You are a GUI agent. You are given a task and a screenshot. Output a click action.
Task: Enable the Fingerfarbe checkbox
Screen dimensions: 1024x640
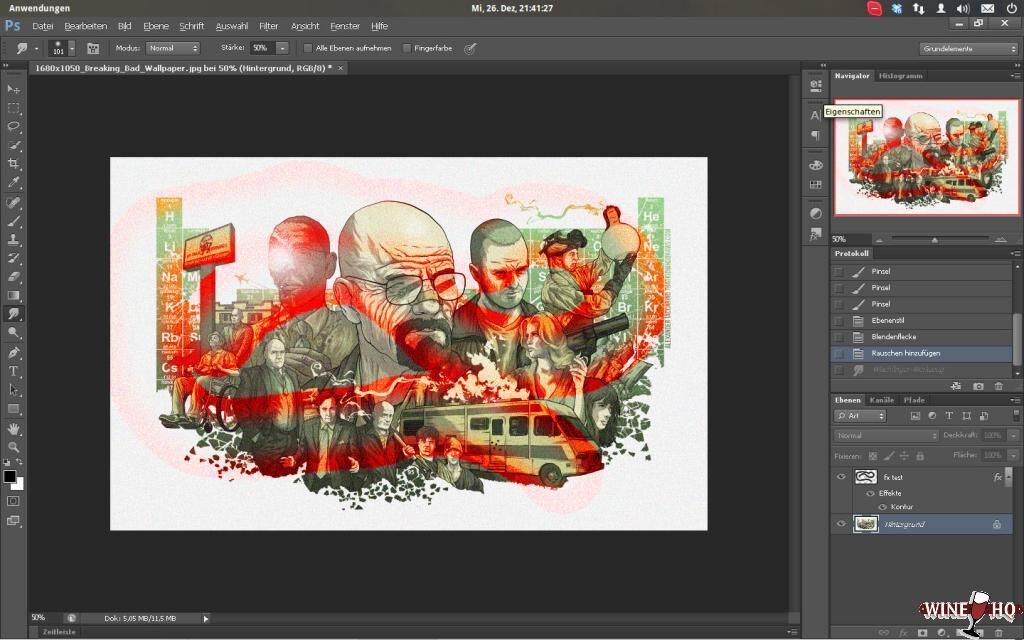pos(406,48)
